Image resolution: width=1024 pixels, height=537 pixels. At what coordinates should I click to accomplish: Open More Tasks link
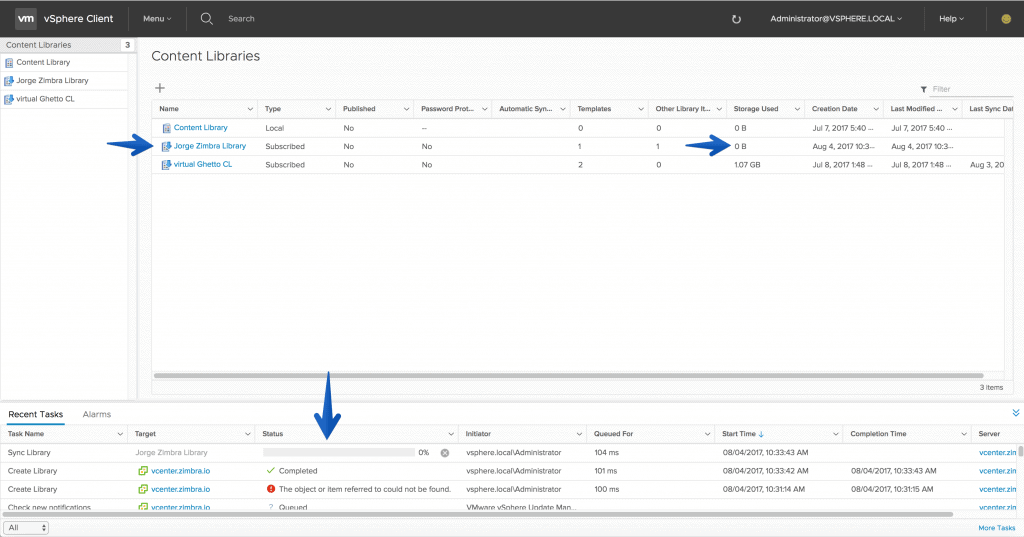[997, 528]
